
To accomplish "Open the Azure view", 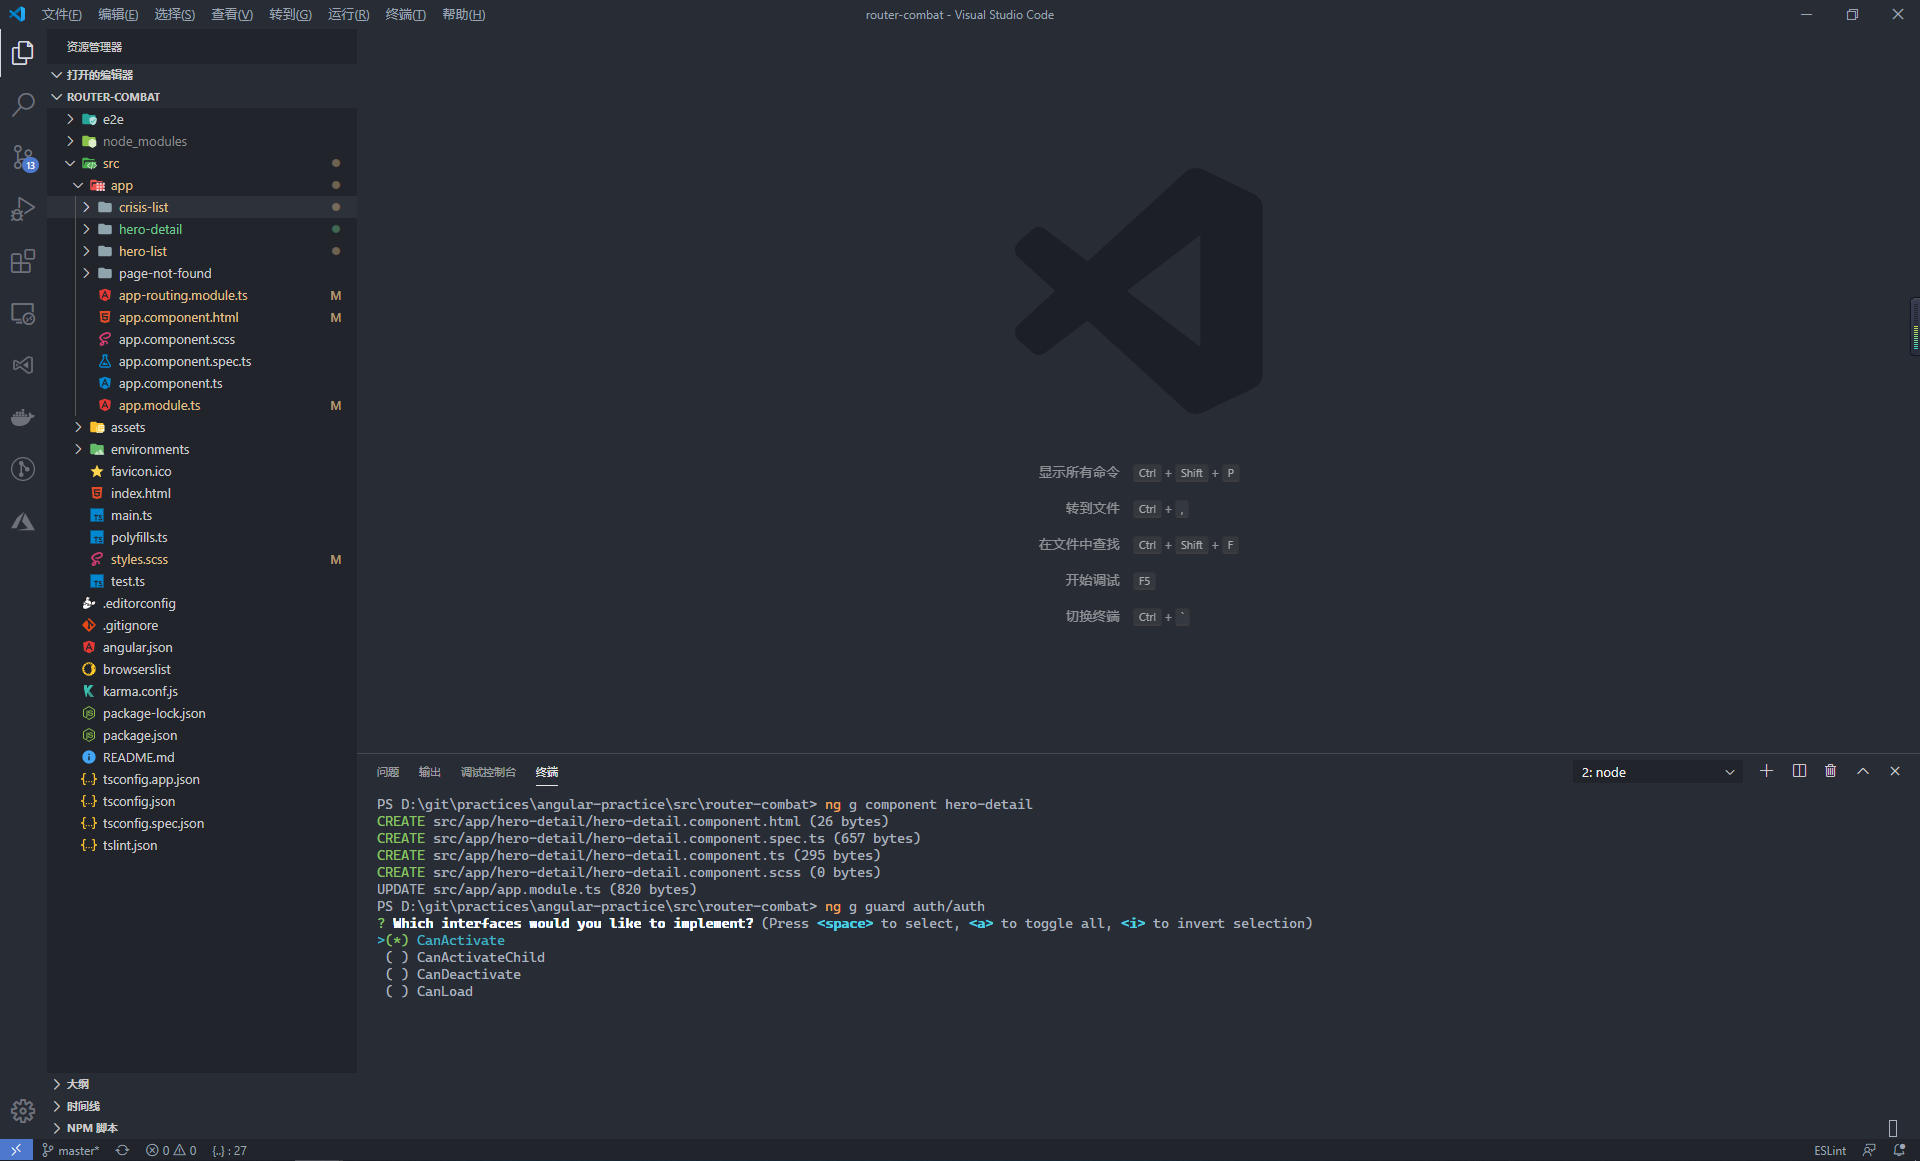I will pos(23,521).
